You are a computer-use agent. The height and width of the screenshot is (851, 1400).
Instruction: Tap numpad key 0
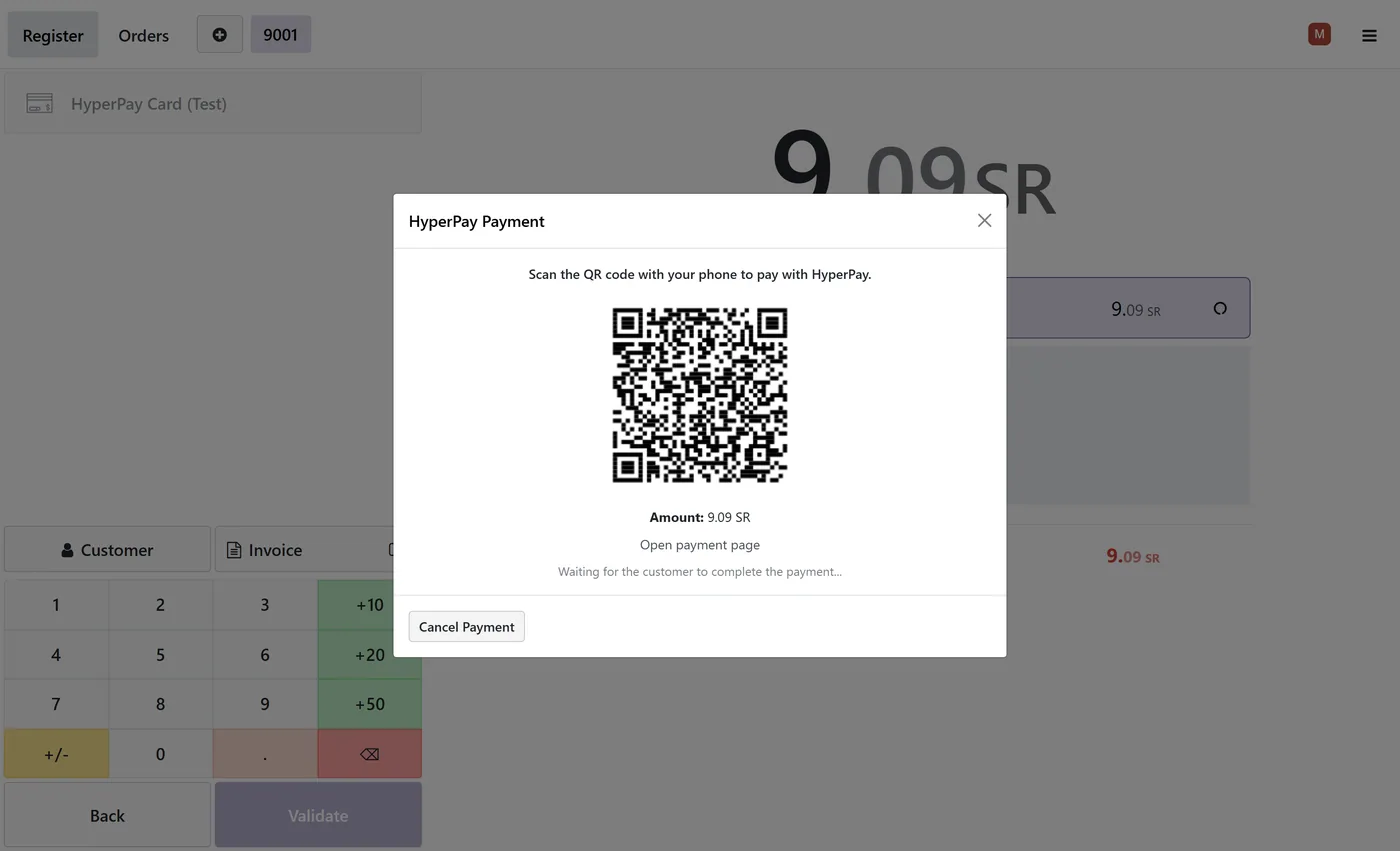tap(160, 754)
